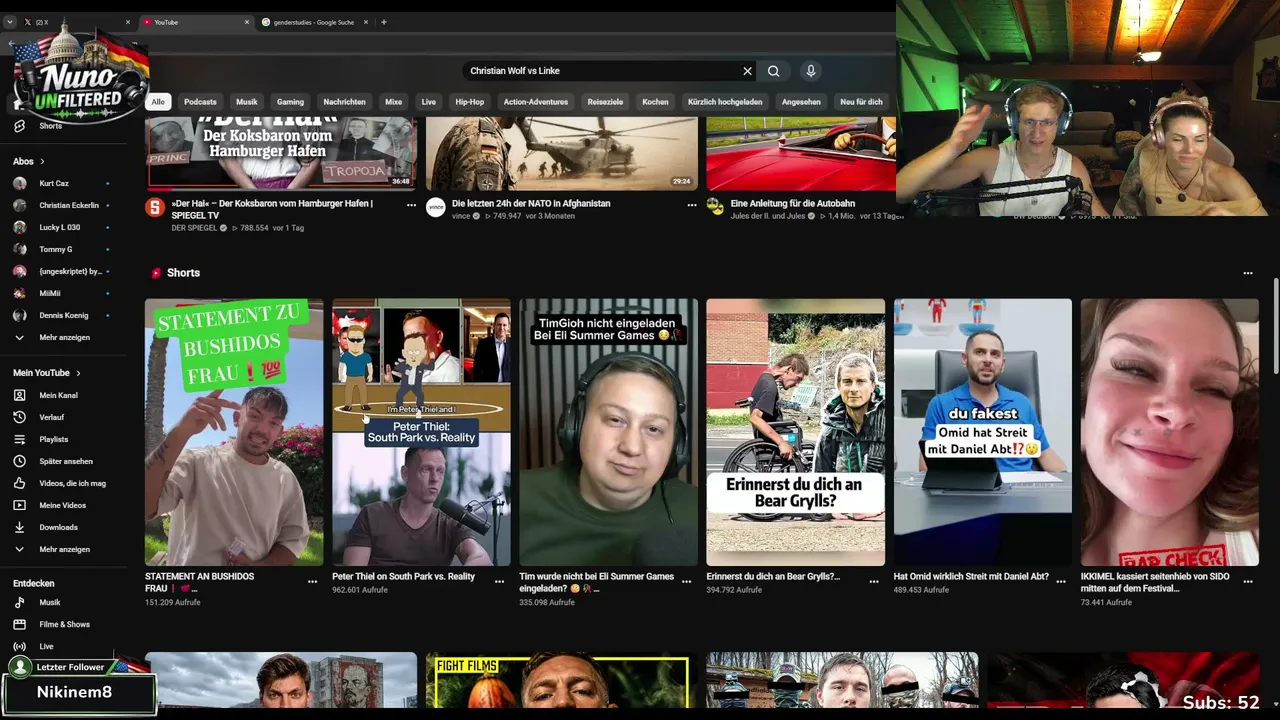Open the DER SPIEGEL channel avatar
Image resolution: width=1280 pixels, height=720 pixels.
tap(155, 207)
